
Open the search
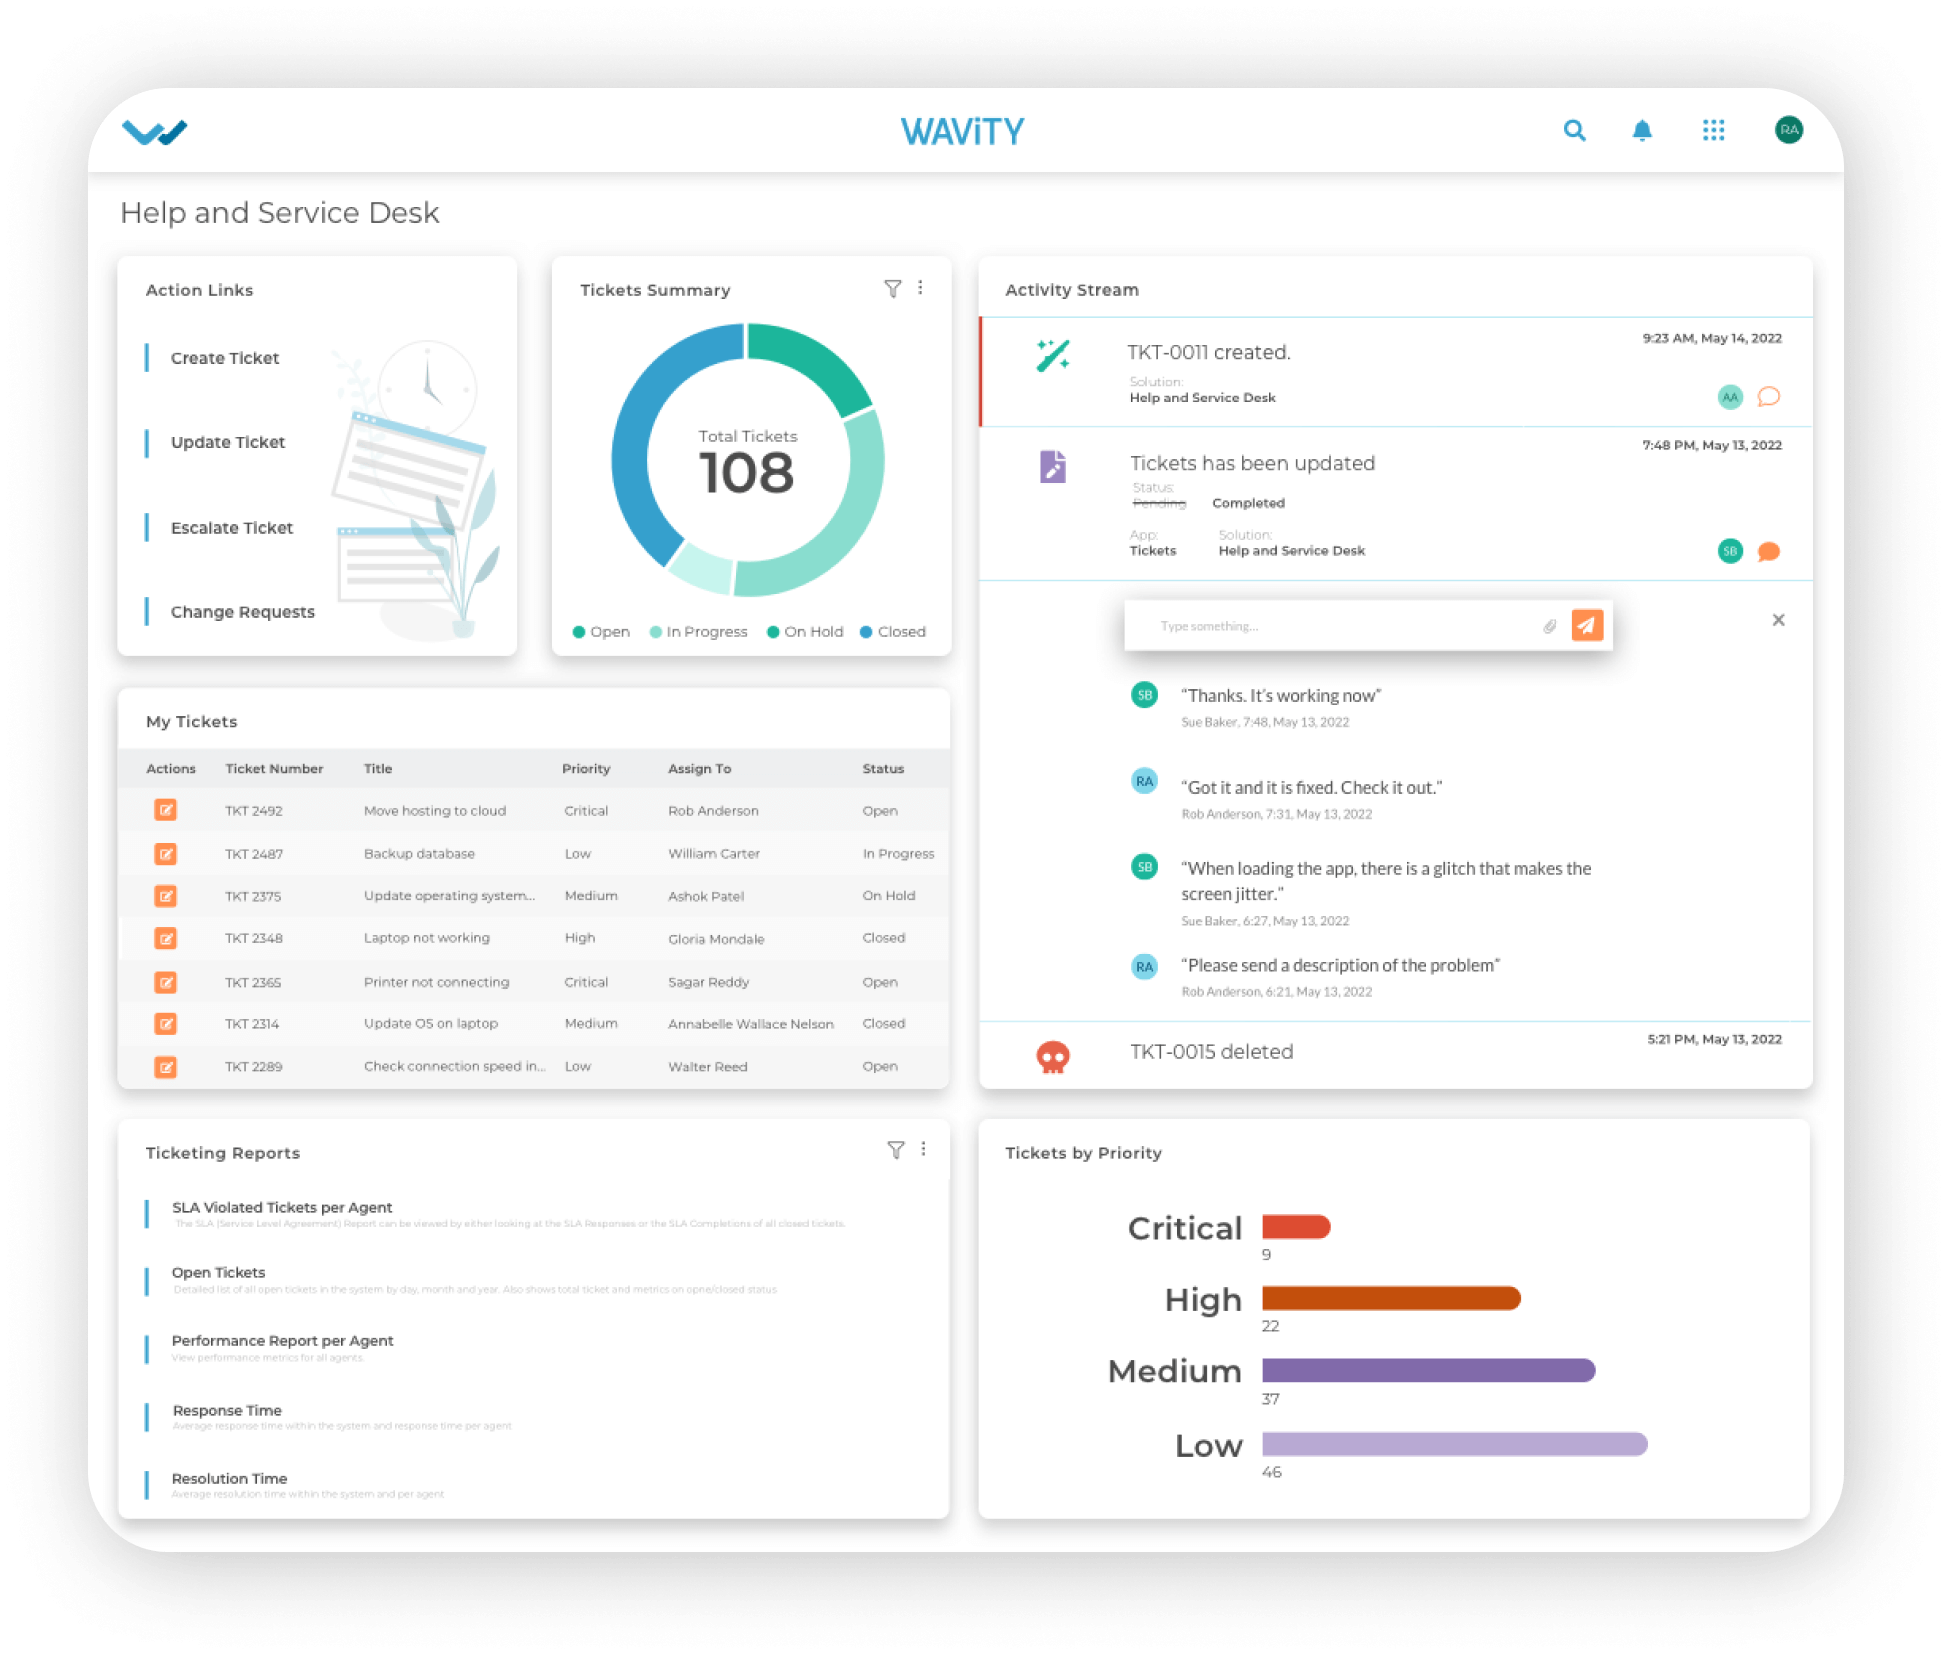1575,131
